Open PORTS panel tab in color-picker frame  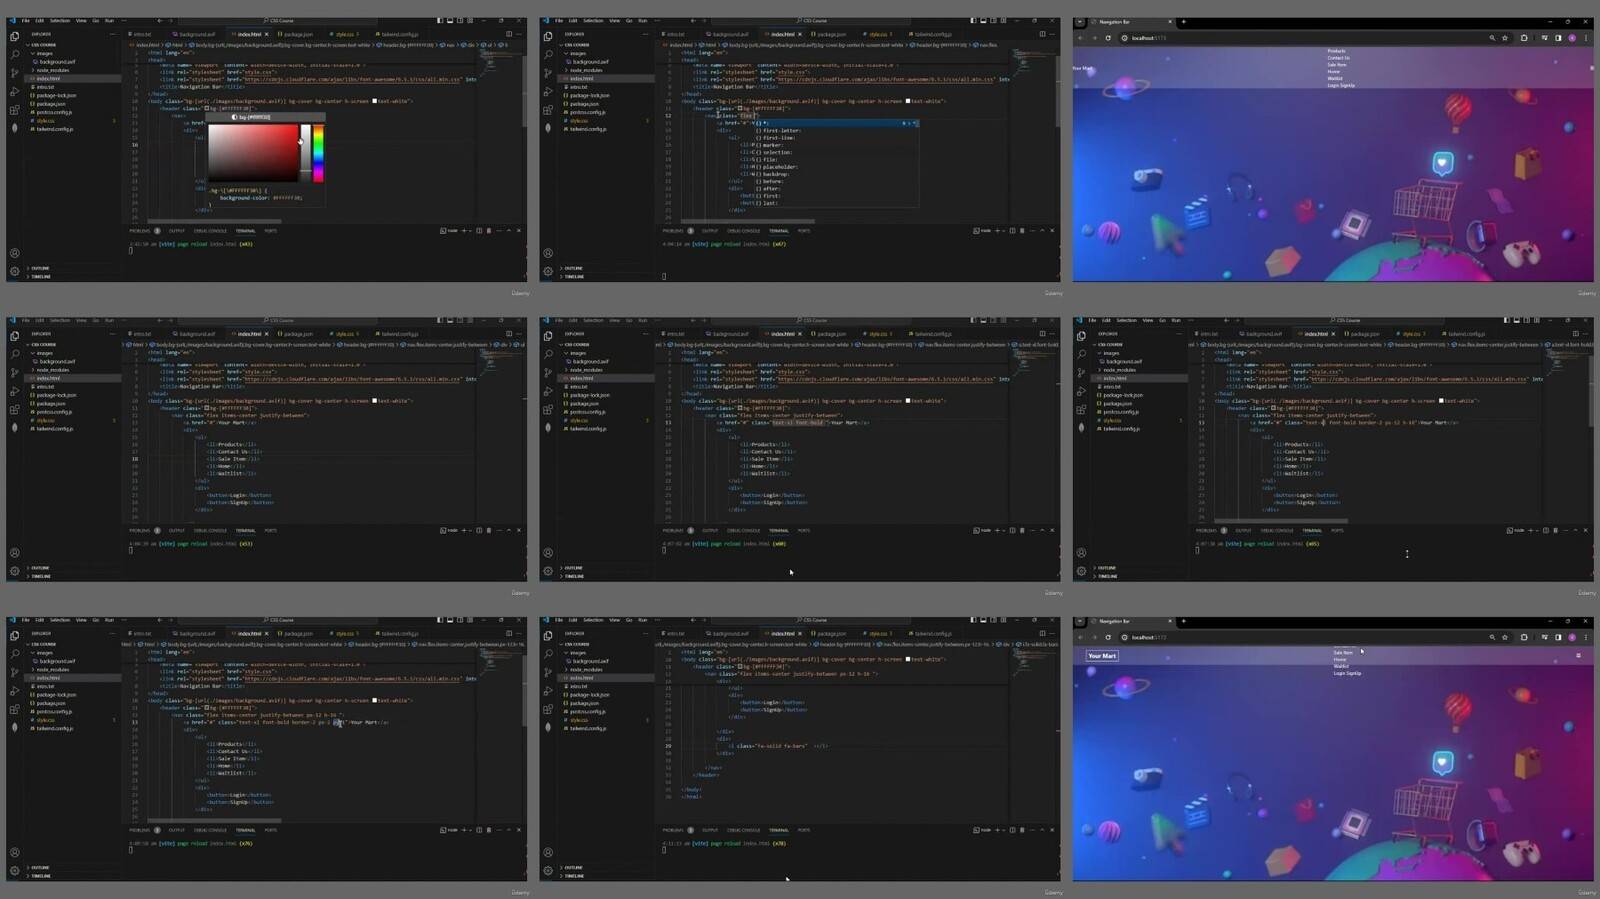tap(270, 231)
